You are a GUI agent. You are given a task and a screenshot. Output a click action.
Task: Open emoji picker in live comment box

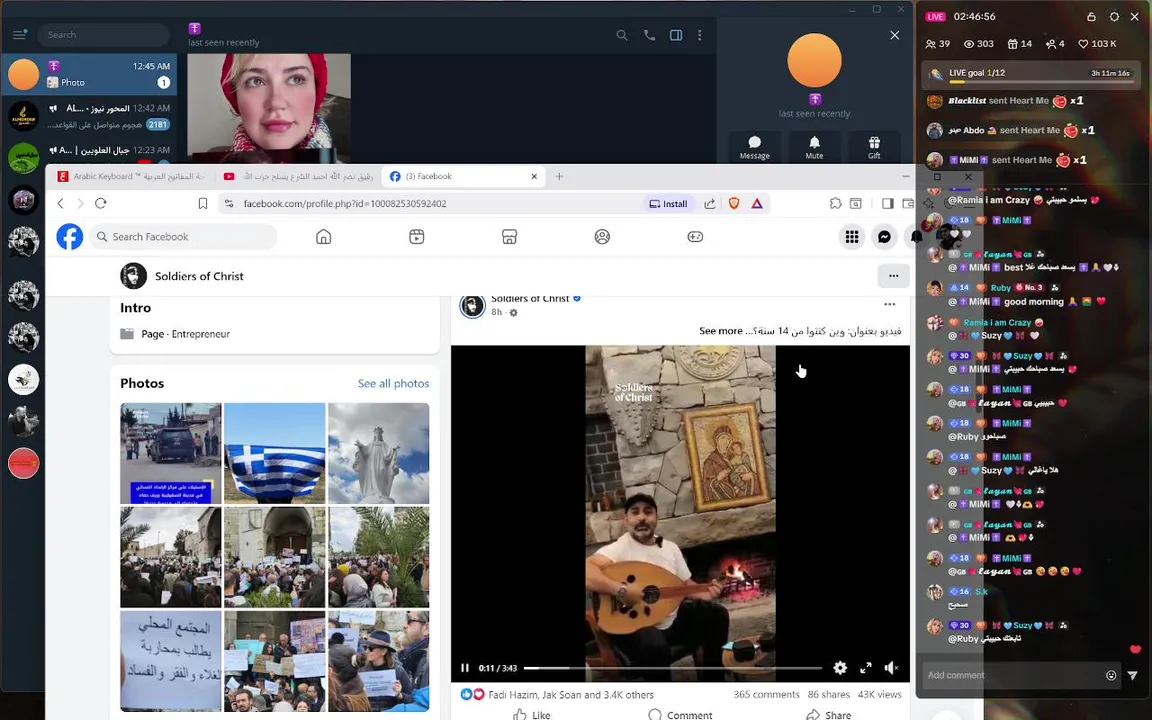(x=1111, y=675)
